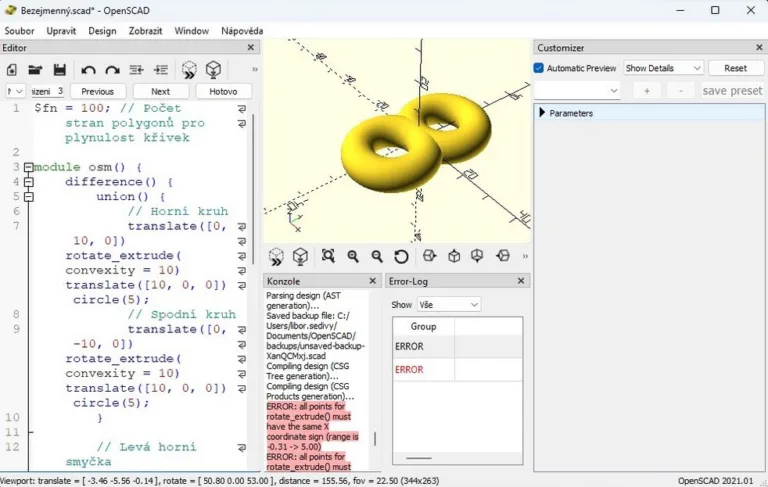
Task: Click the Next search button
Action: tap(161, 91)
